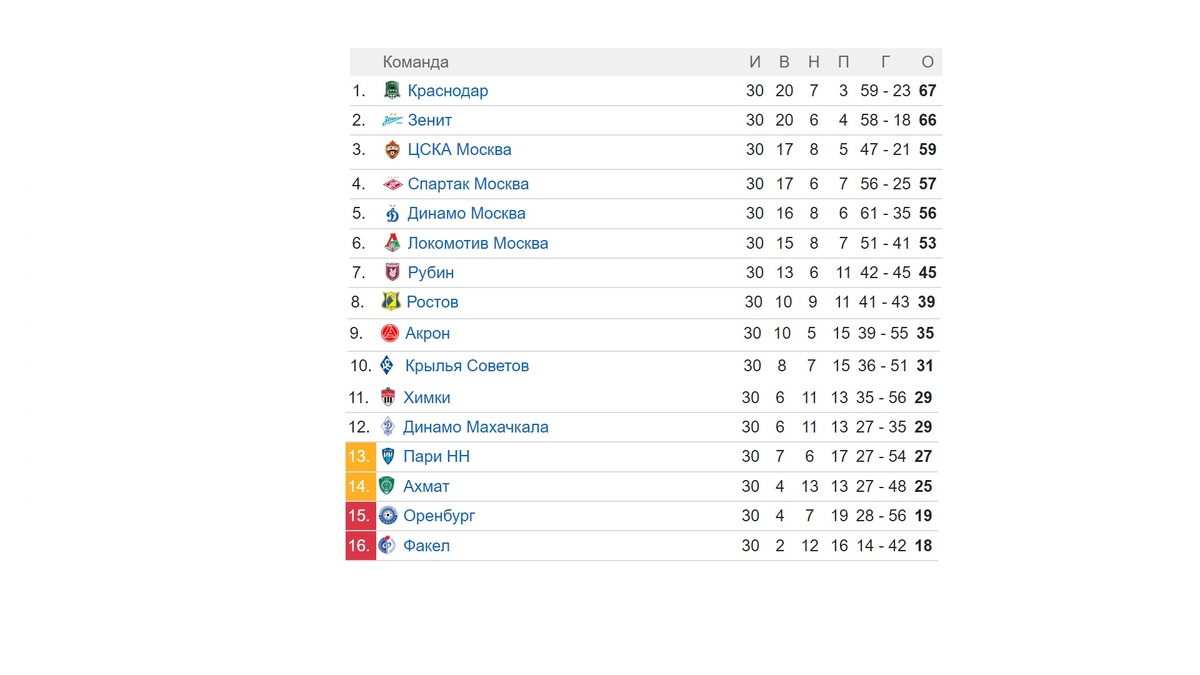Image resolution: width=1200 pixels, height=675 pixels.
Task: Open the Зенит team page link
Action: pyautogui.click(x=430, y=120)
